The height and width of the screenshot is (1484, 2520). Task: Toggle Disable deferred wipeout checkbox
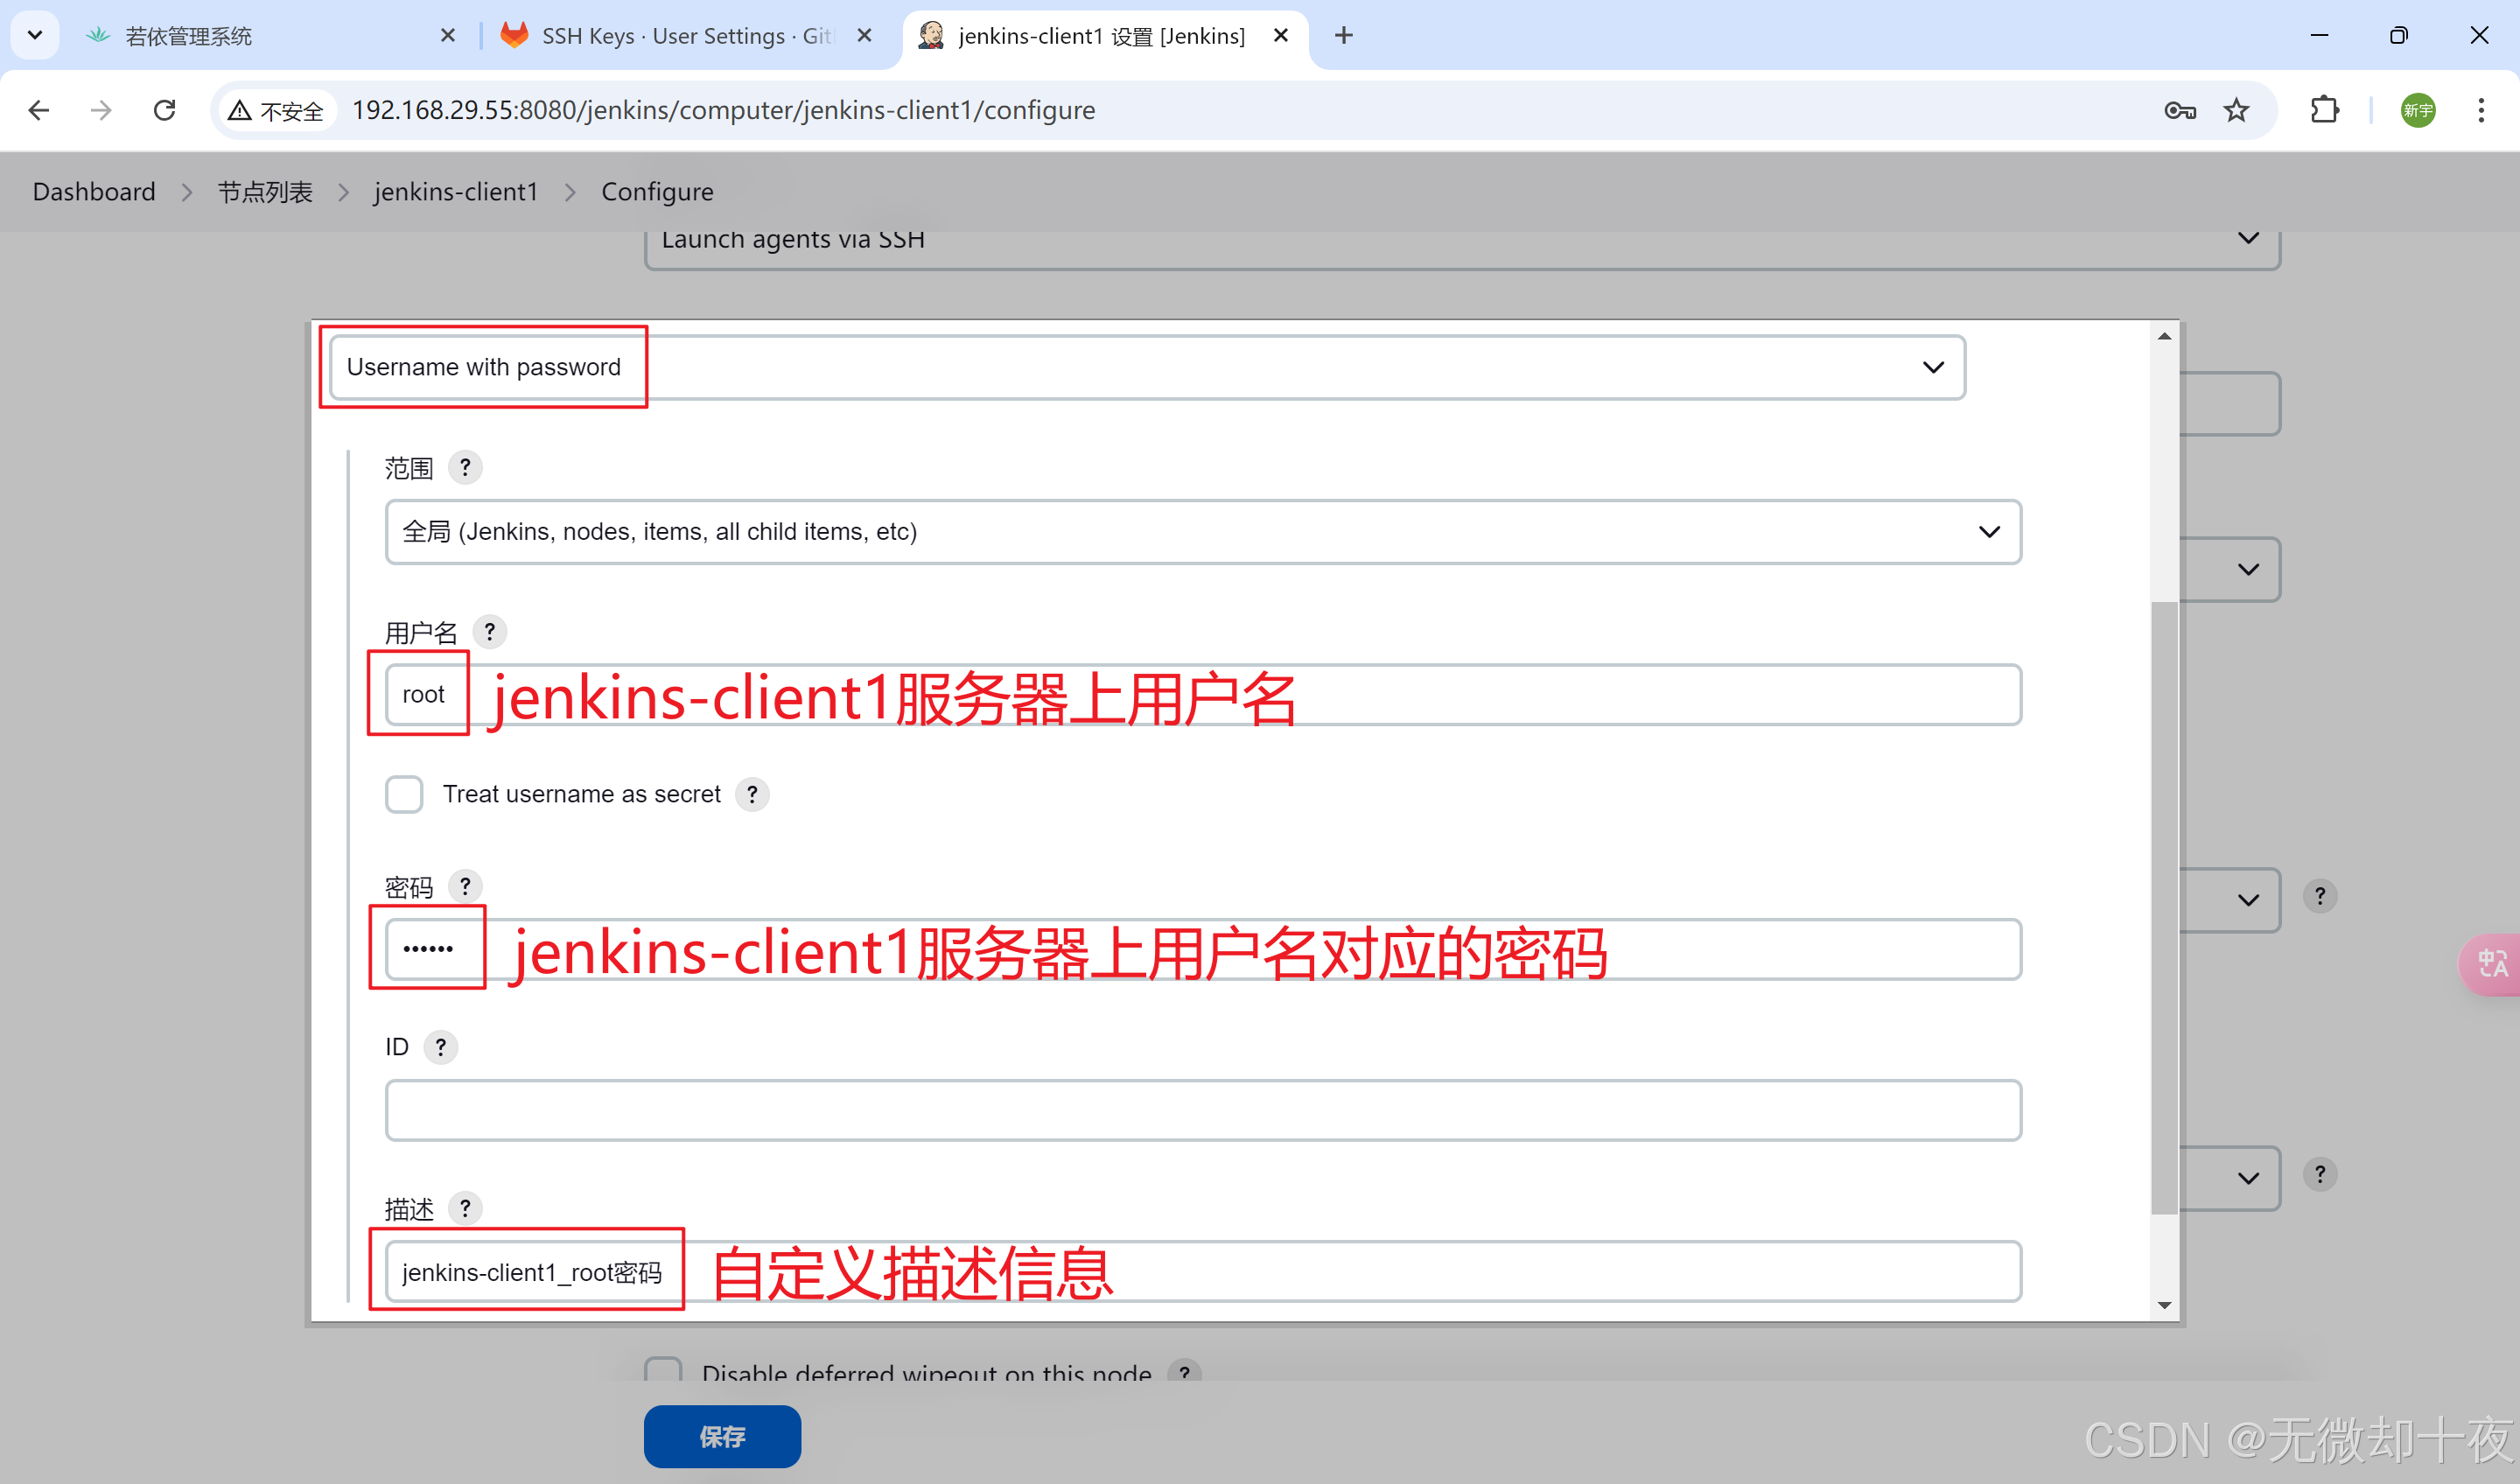pos(663,1370)
